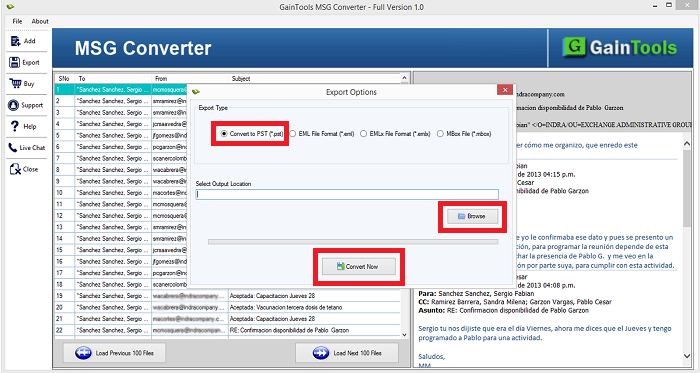Click email list scroll-up arrow

[x=404, y=78]
